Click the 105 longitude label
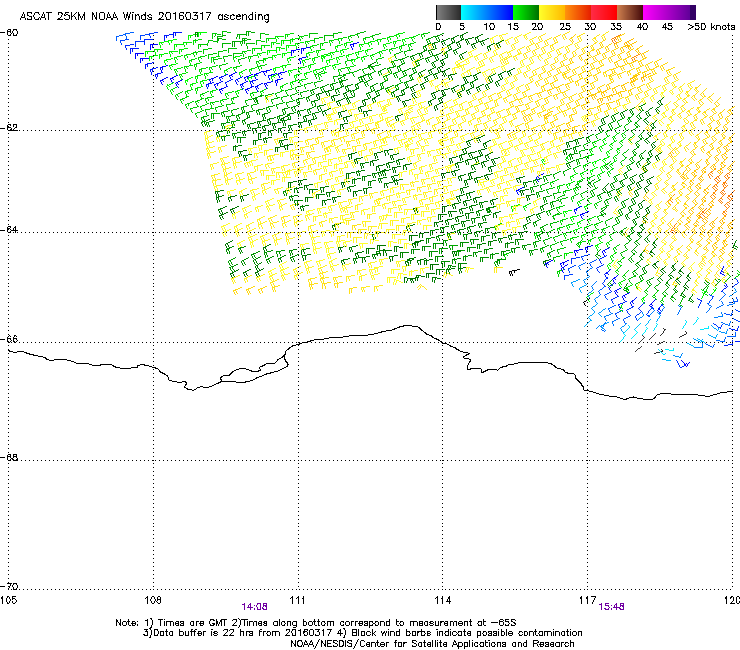 (8, 600)
